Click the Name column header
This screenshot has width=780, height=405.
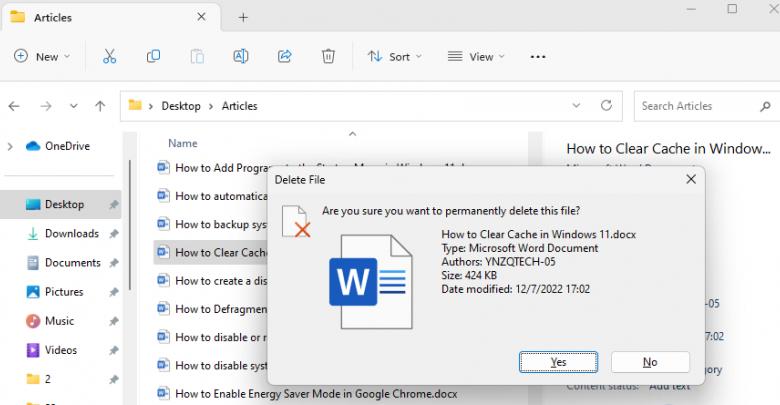click(x=183, y=143)
